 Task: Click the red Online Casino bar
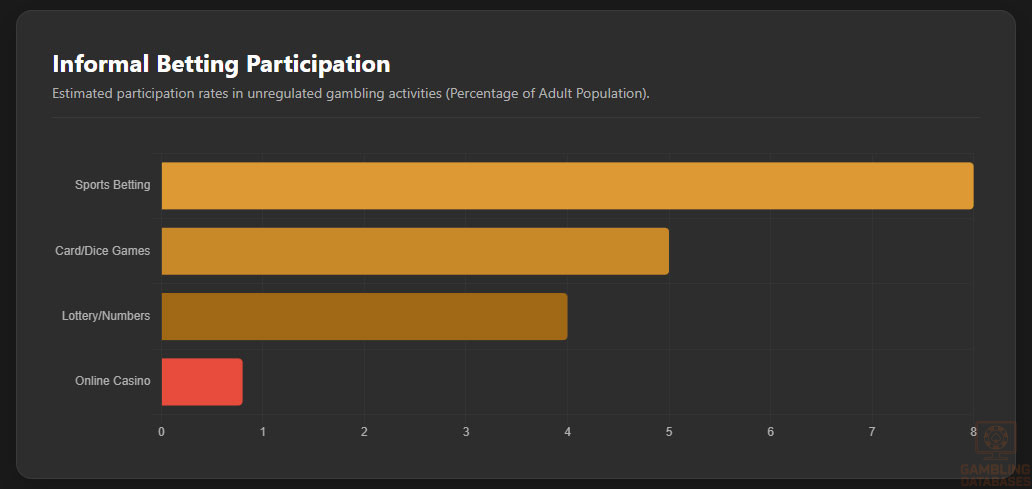click(202, 381)
